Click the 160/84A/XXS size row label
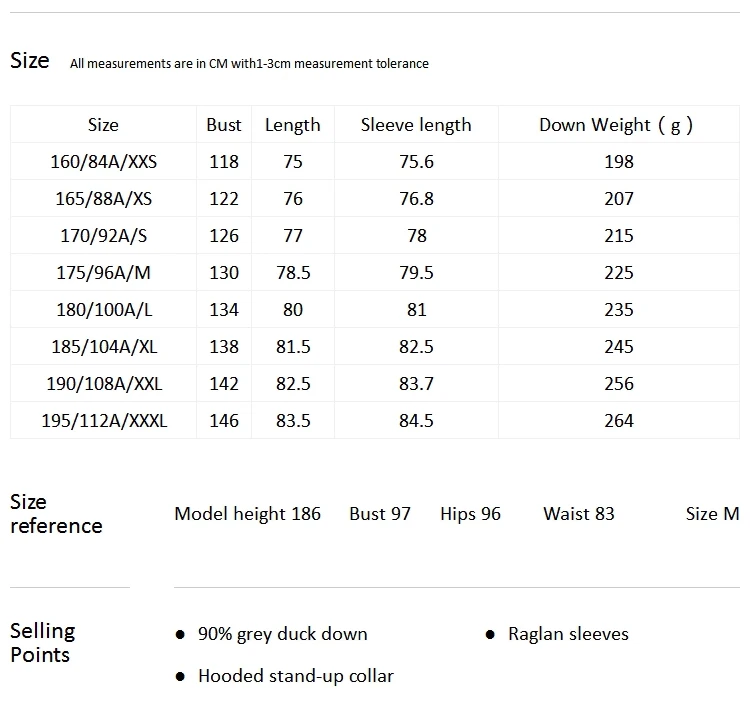The height and width of the screenshot is (727, 750). pos(103,162)
